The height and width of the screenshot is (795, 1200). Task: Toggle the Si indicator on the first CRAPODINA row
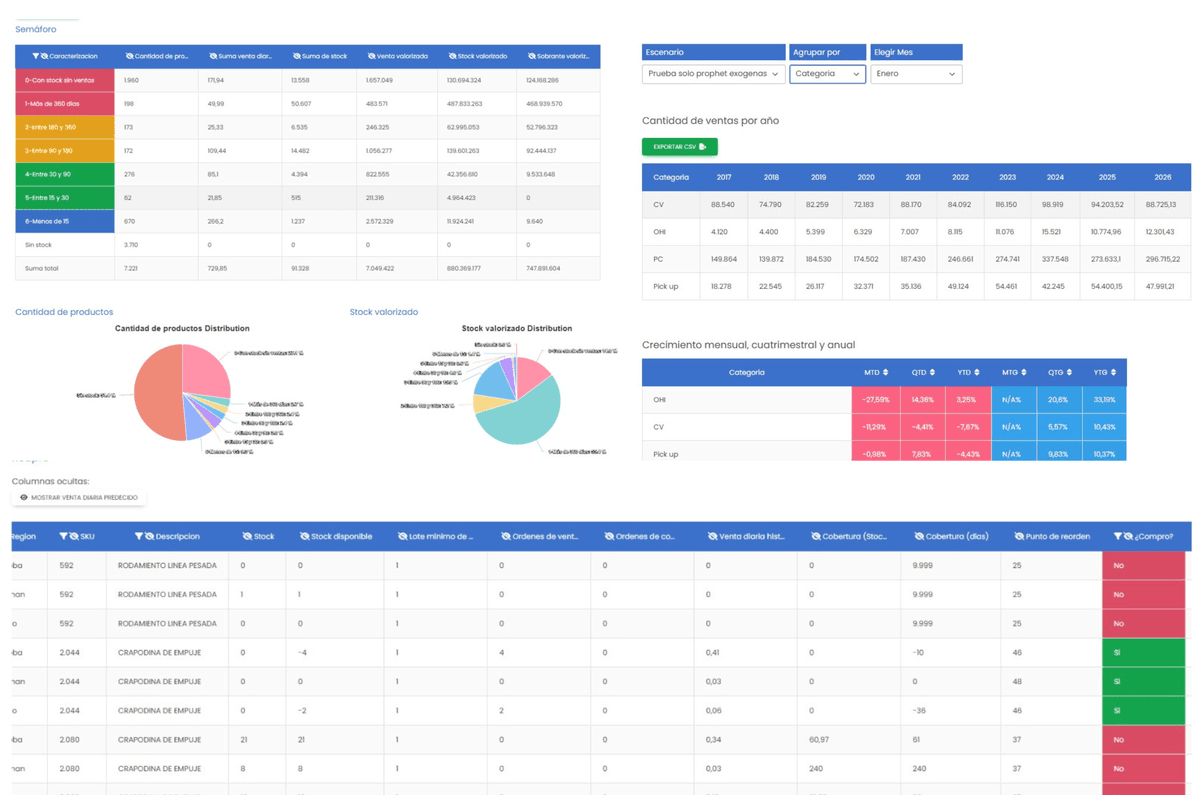coord(1143,652)
